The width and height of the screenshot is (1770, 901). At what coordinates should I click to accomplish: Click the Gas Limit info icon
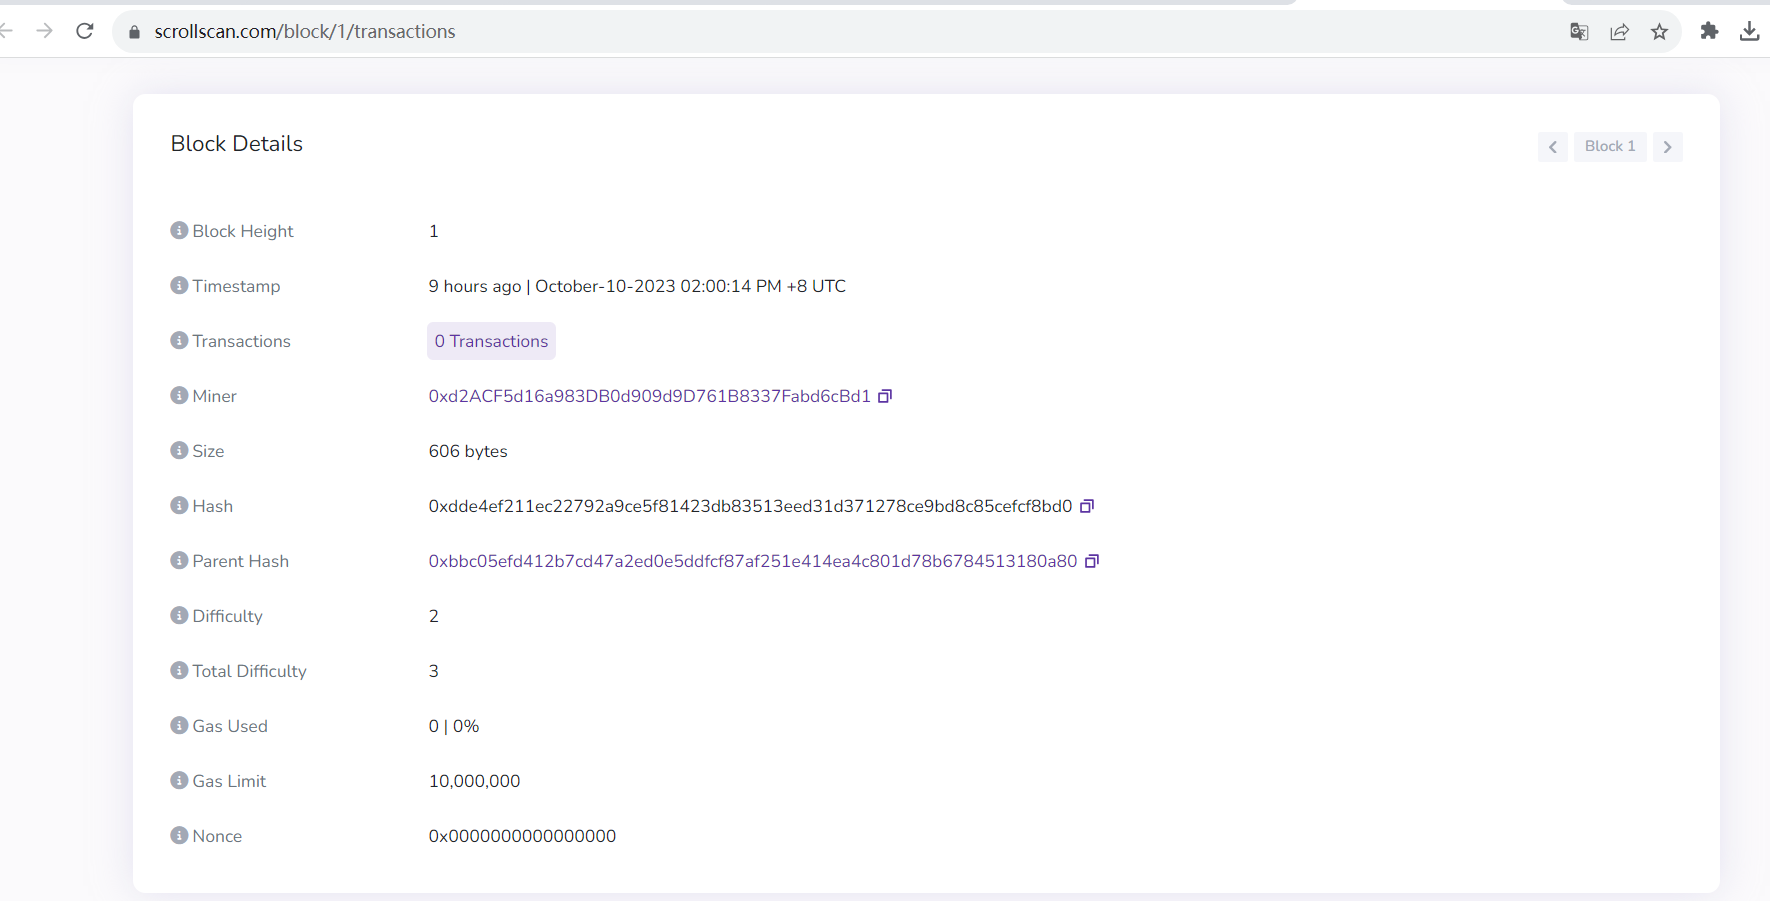coord(179,781)
